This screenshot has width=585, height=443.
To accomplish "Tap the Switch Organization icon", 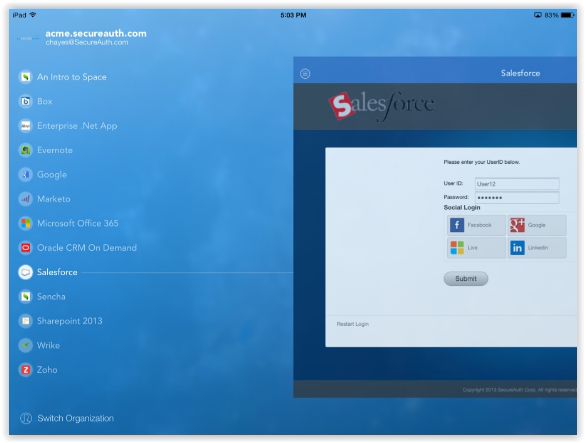I will click(26, 418).
